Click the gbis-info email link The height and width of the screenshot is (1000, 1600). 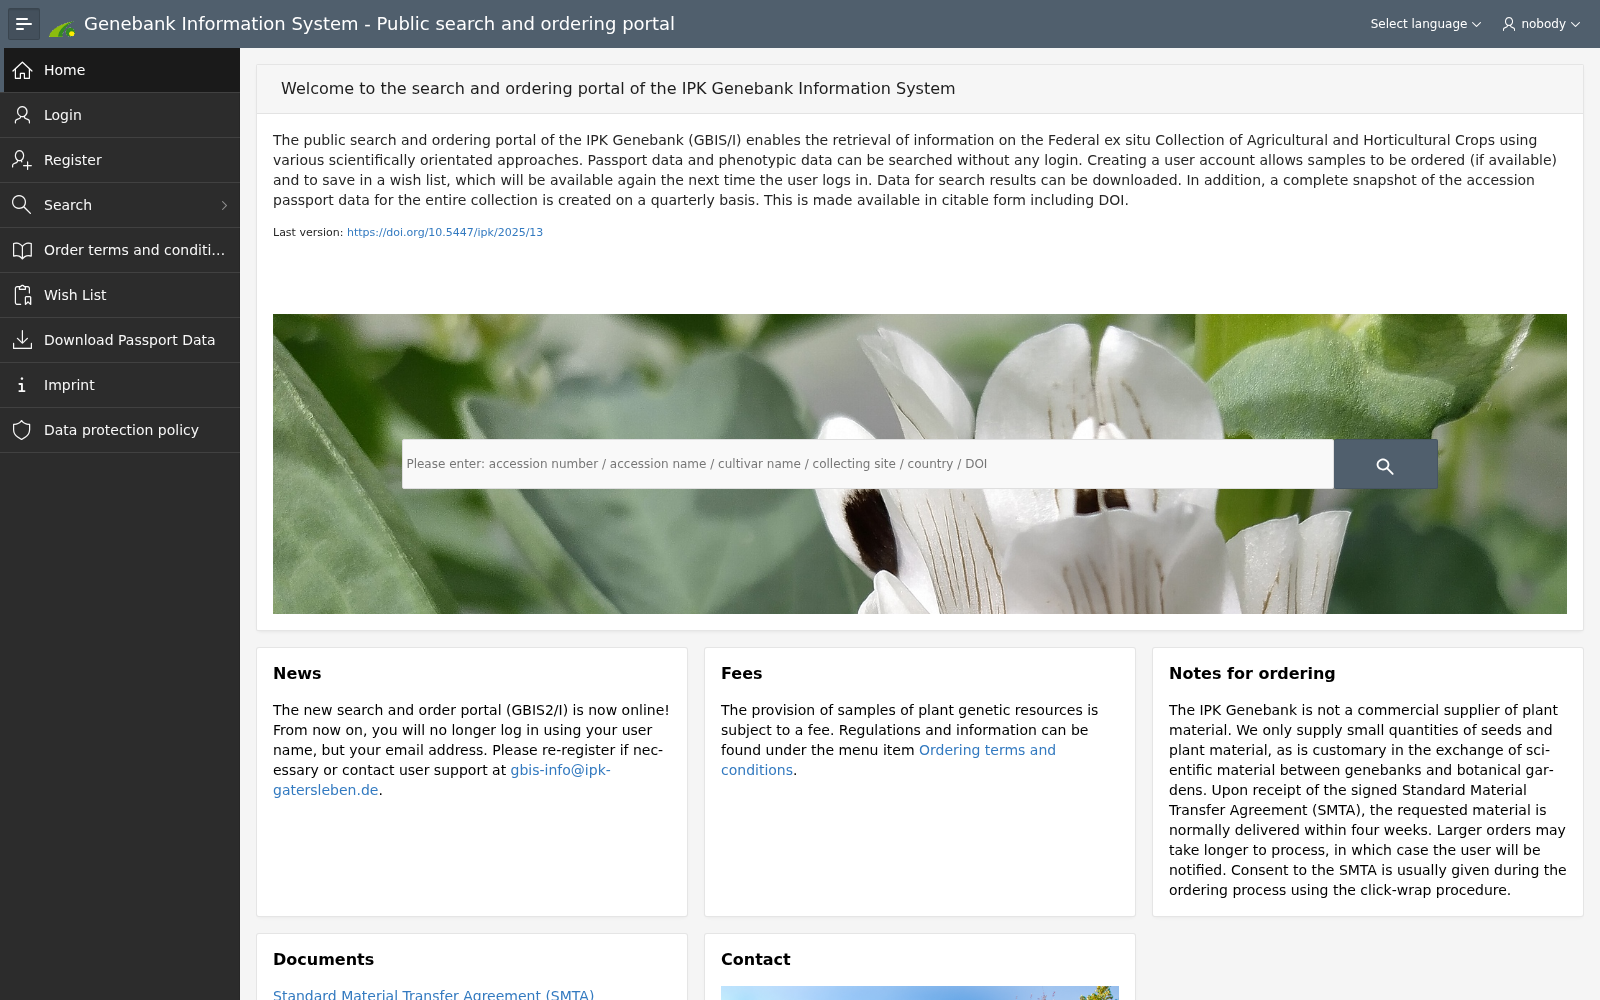point(560,770)
